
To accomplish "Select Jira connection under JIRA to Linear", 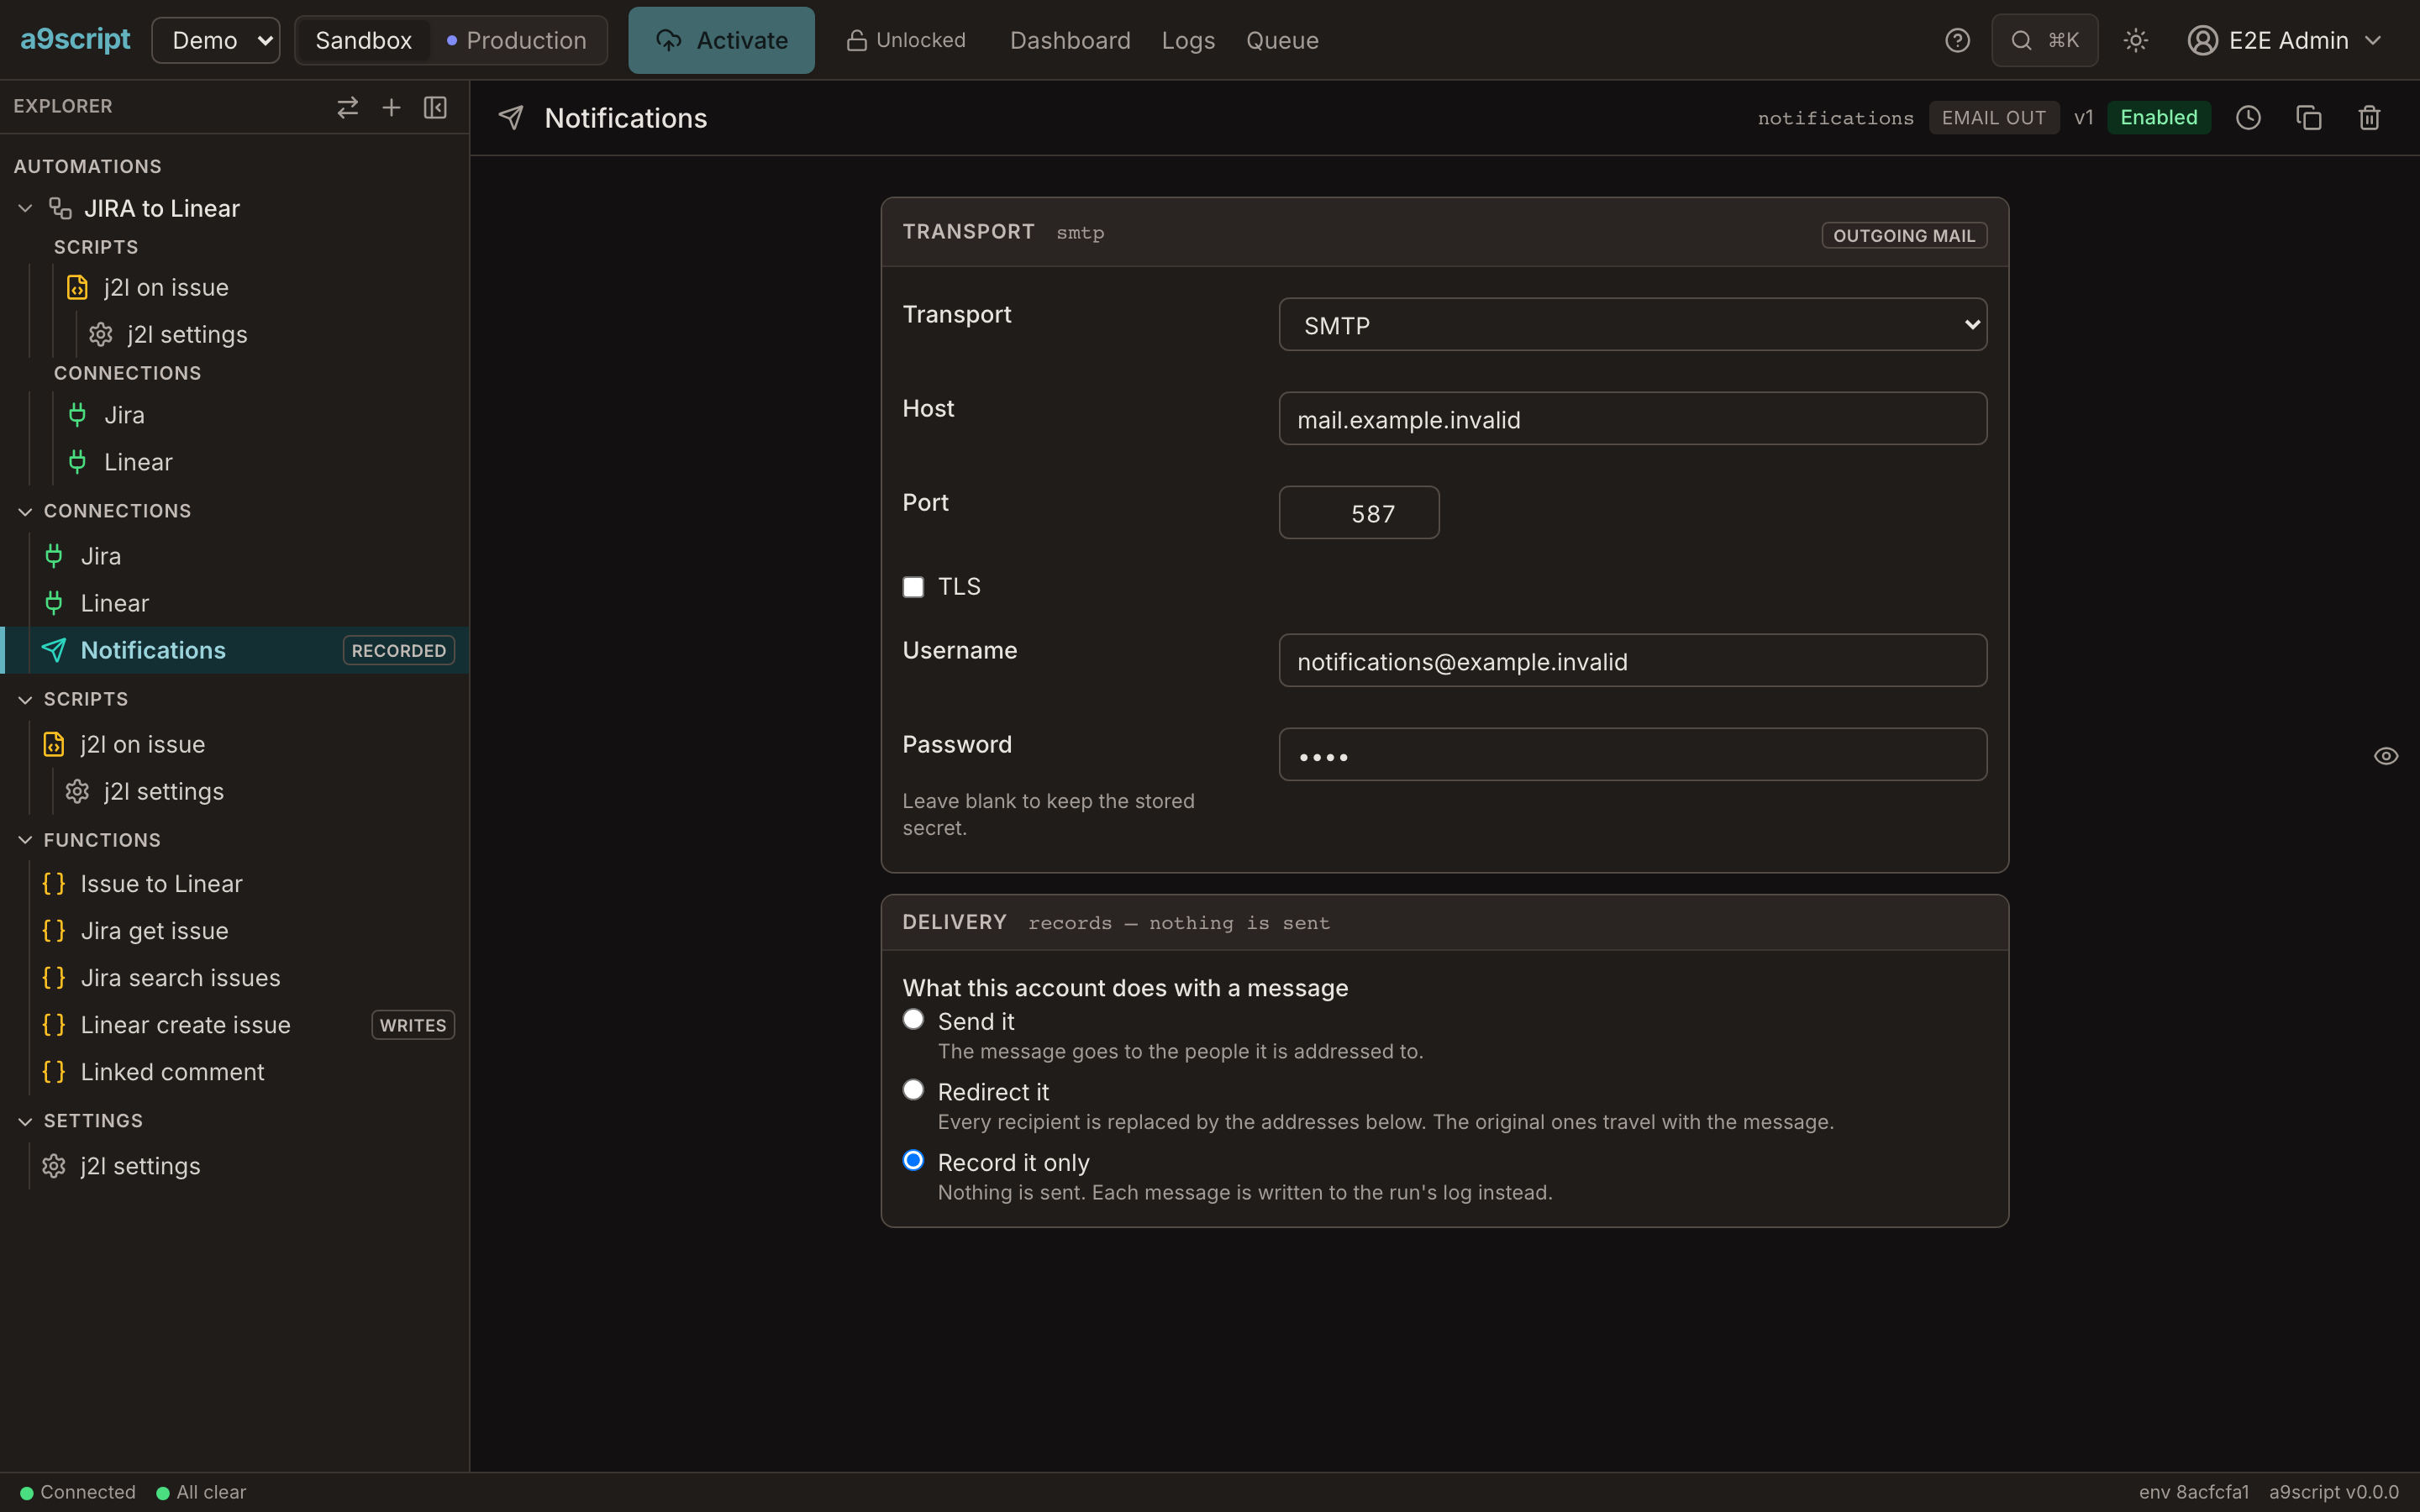I will (124, 415).
